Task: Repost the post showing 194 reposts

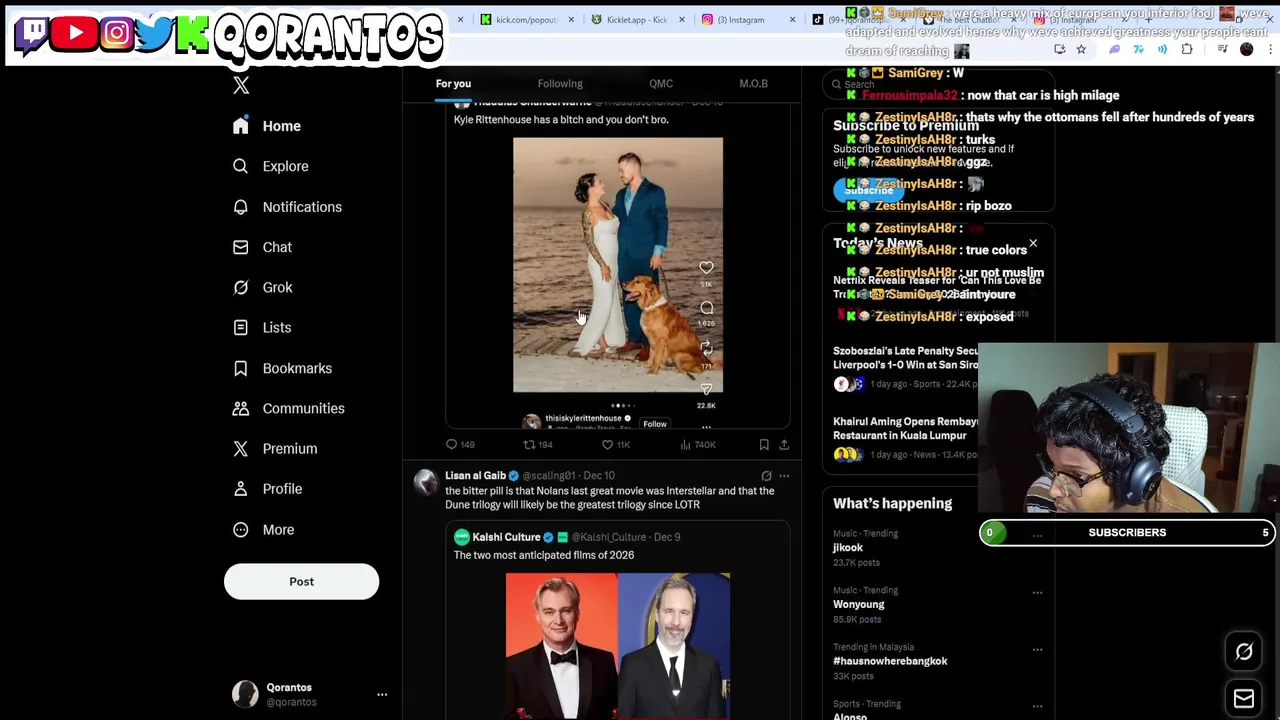Action: (529, 444)
